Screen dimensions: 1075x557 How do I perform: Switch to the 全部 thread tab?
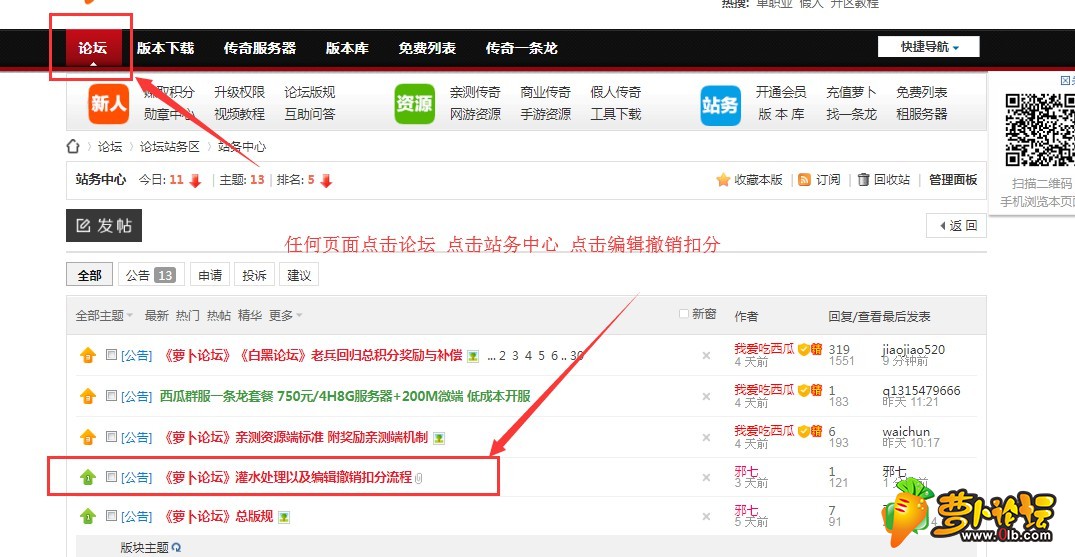(89, 275)
